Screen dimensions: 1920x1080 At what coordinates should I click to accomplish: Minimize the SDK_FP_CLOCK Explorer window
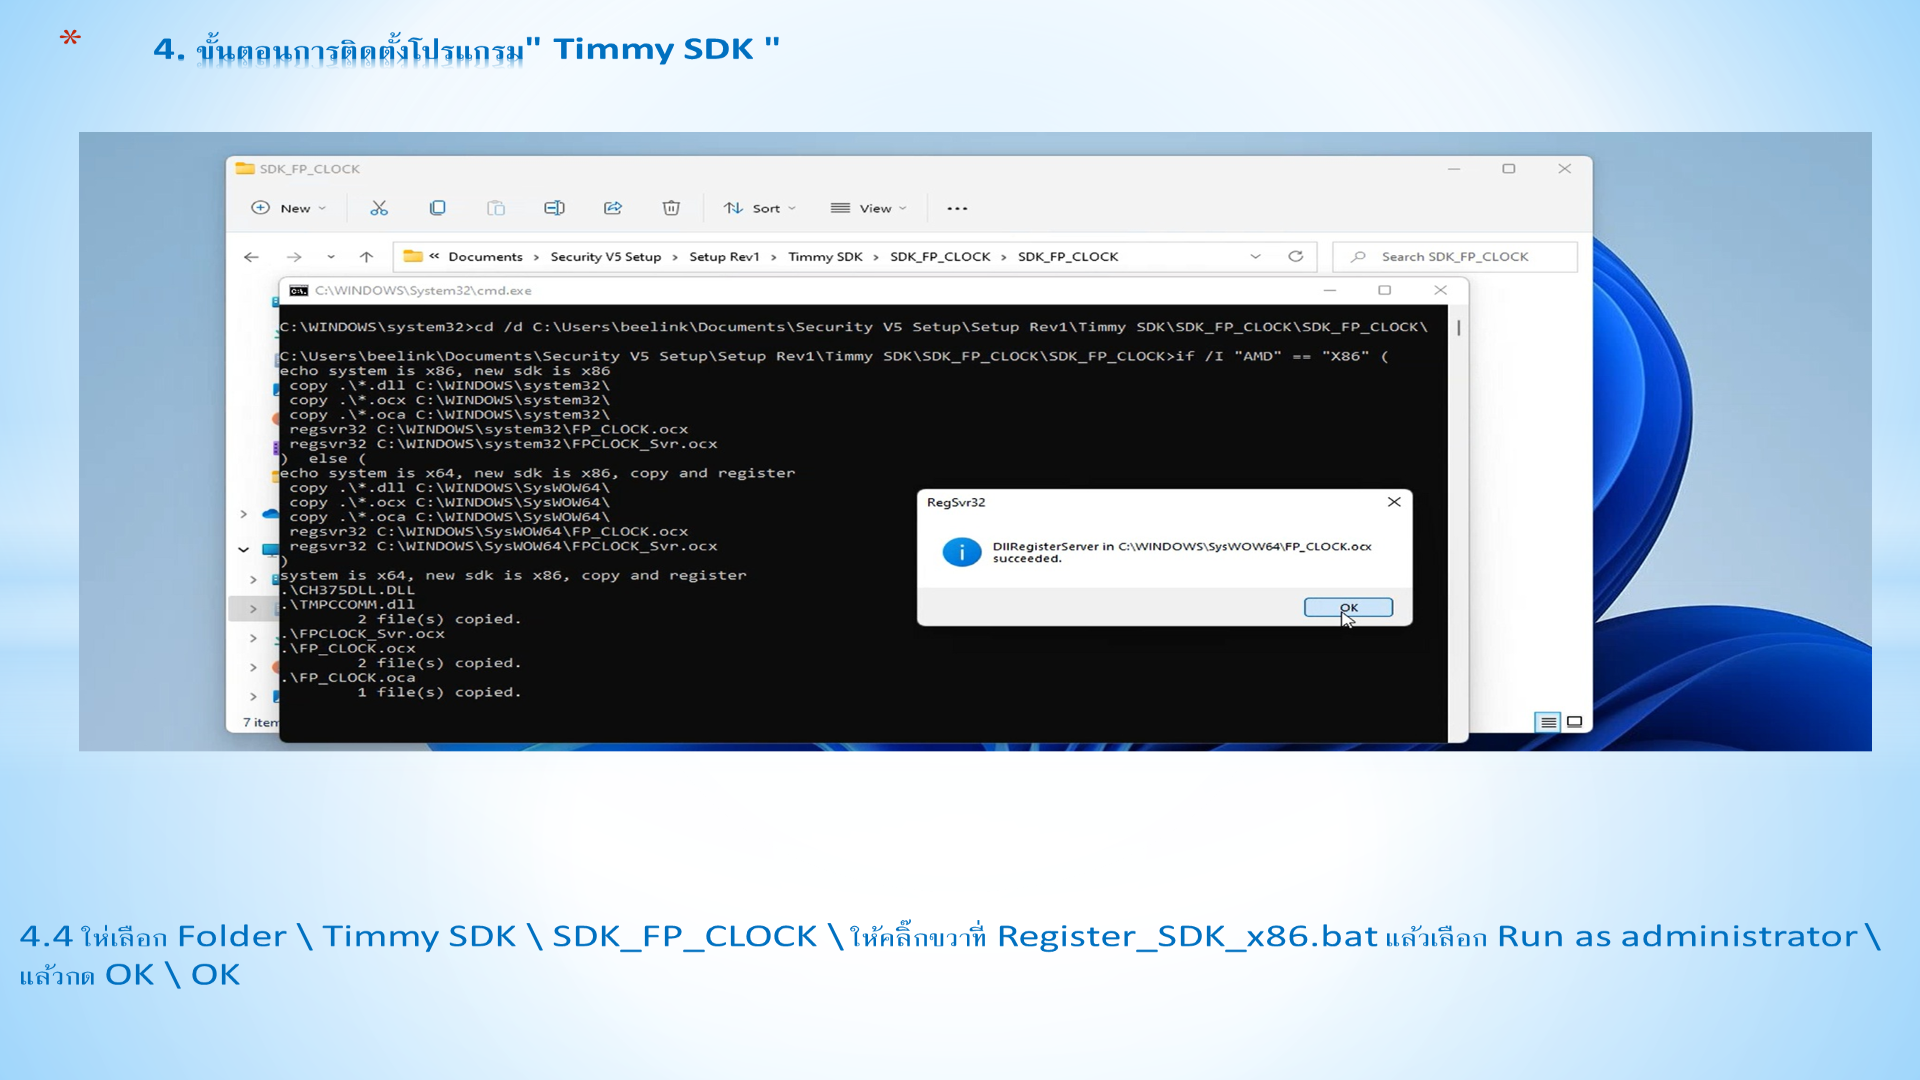click(1454, 169)
